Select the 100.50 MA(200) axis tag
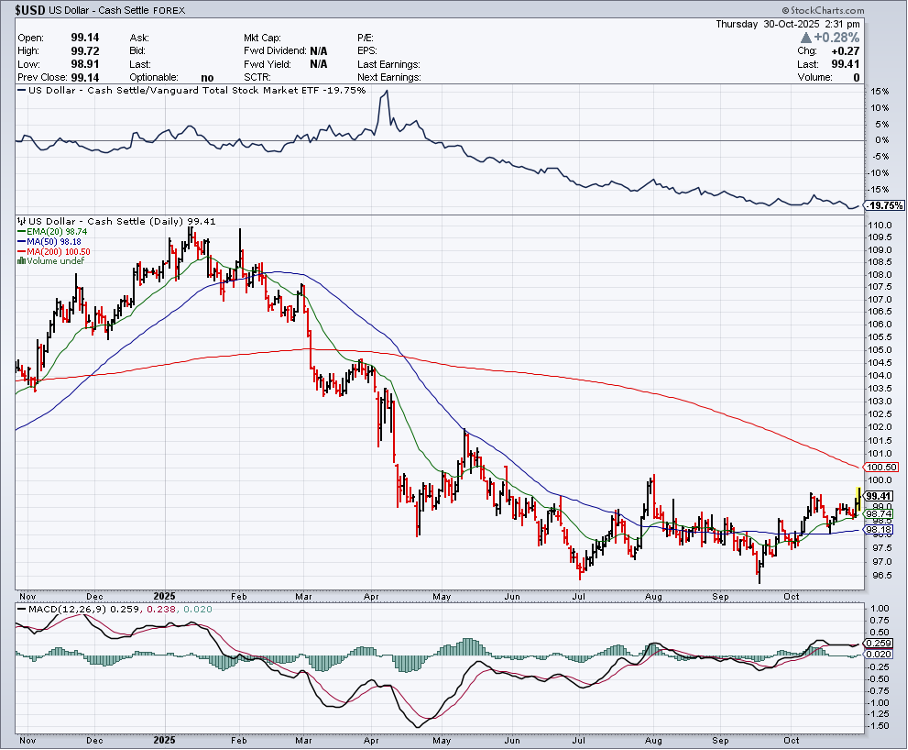 click(881, 467)
